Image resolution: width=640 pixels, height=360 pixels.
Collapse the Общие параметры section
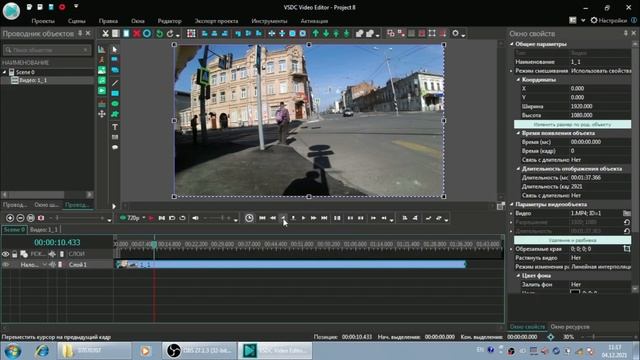(x=512, y=44)
